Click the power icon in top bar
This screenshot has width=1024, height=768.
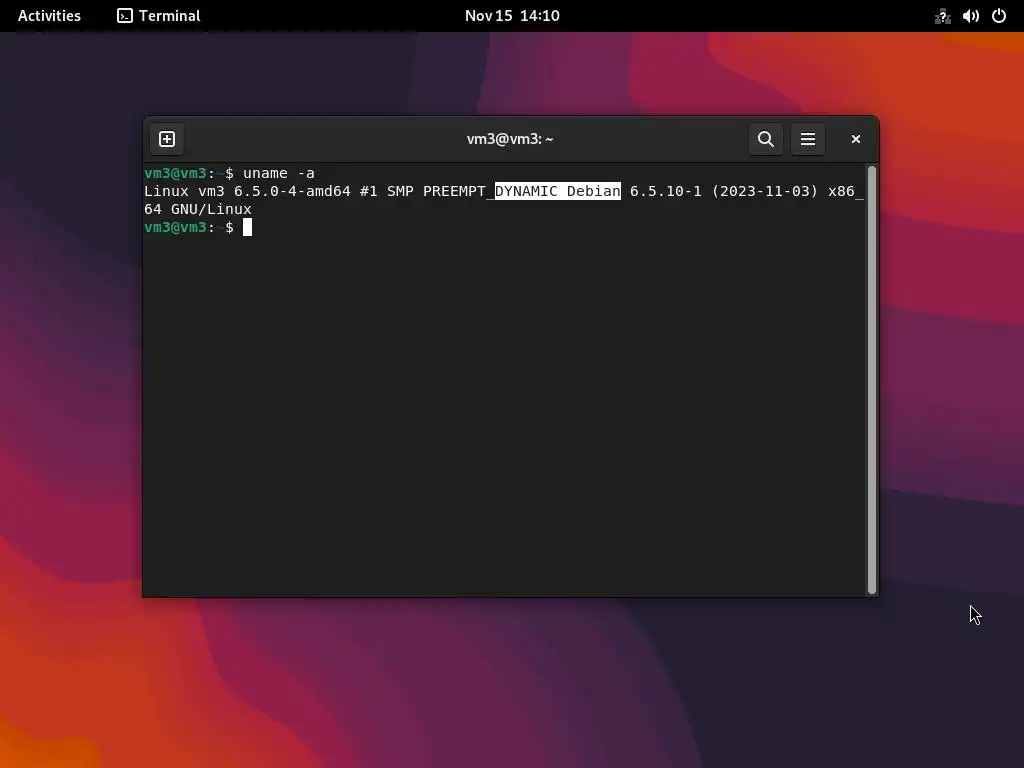pos(999,16)
